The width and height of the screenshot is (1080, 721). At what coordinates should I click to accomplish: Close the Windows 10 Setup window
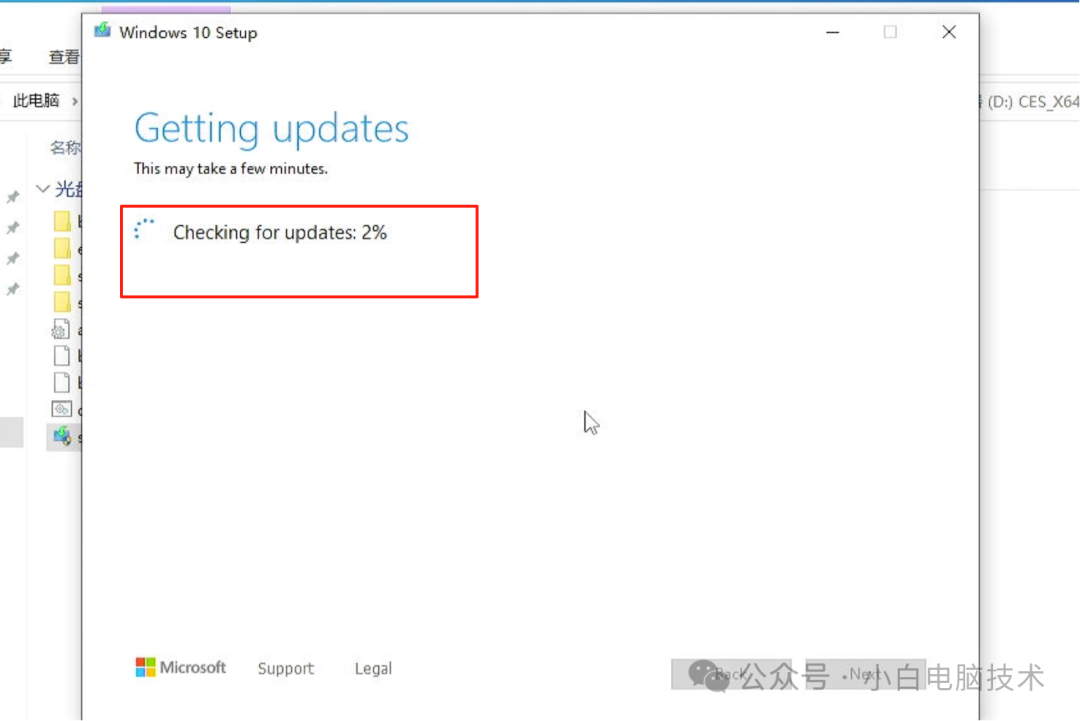tap(949, 32)
